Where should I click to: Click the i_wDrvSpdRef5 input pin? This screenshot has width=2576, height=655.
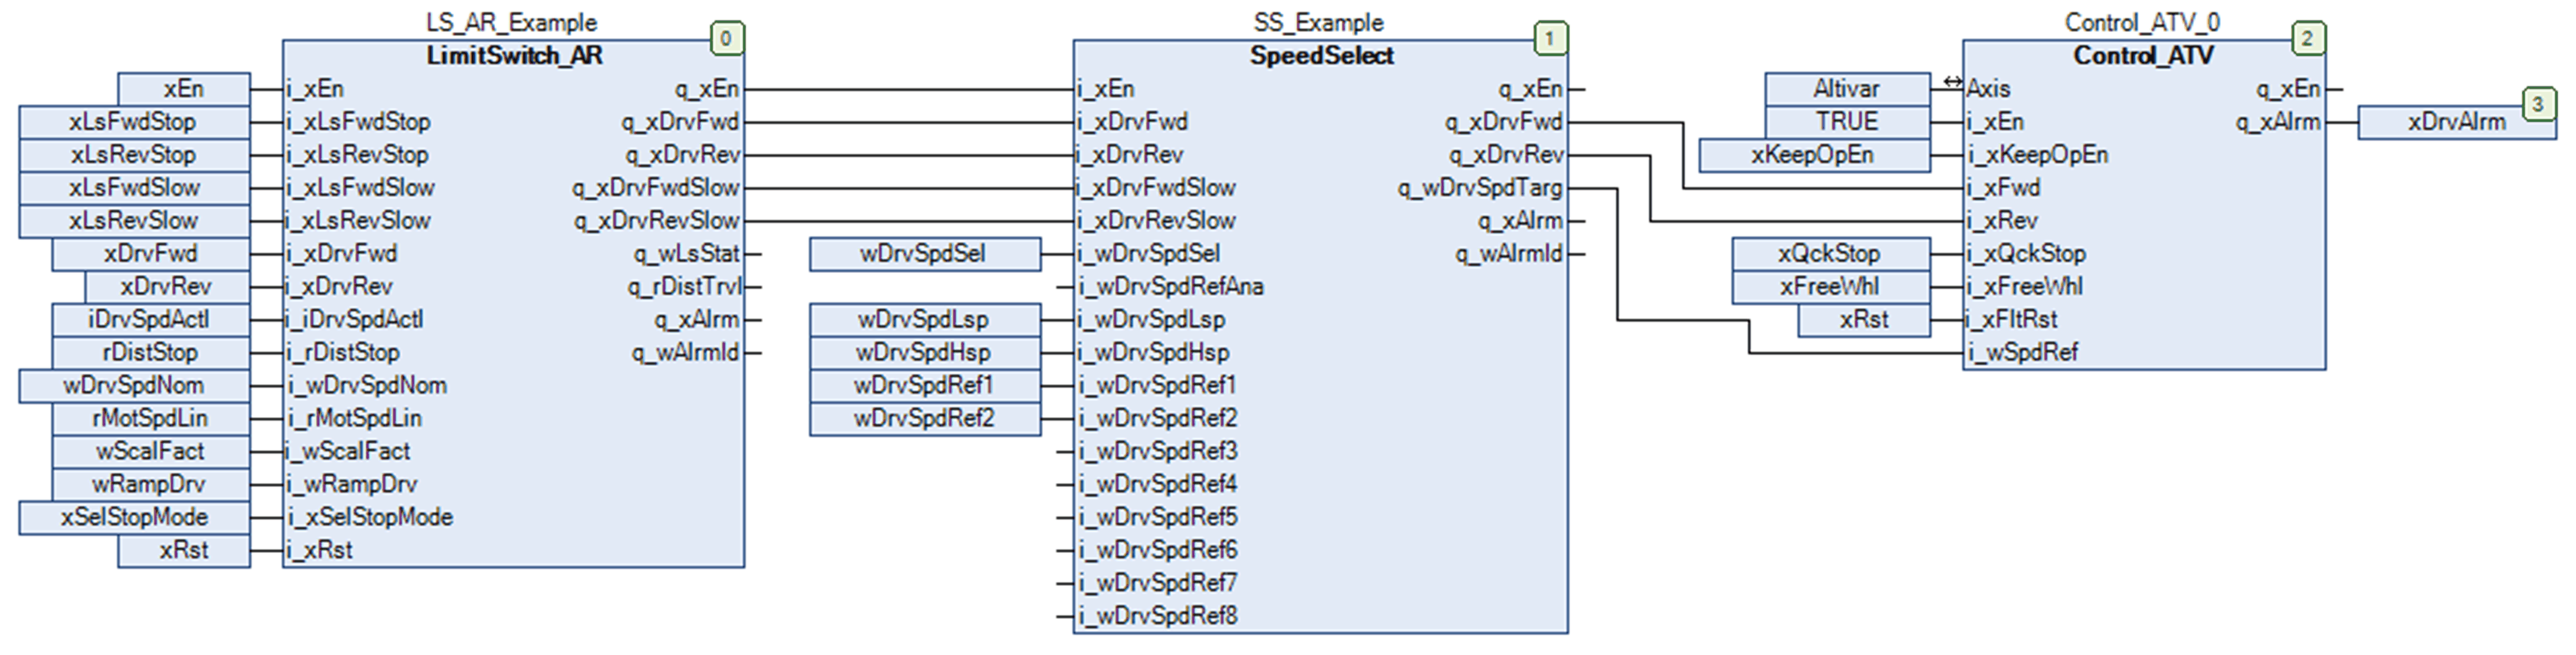click(x=1158, y=518)
